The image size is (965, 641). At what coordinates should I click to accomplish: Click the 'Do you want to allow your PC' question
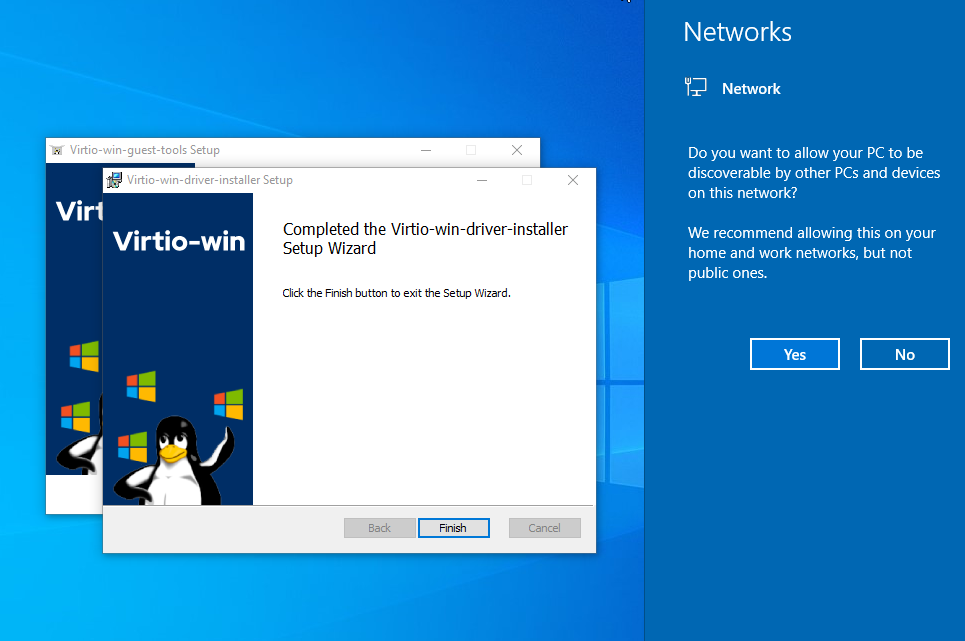[814, 173]
